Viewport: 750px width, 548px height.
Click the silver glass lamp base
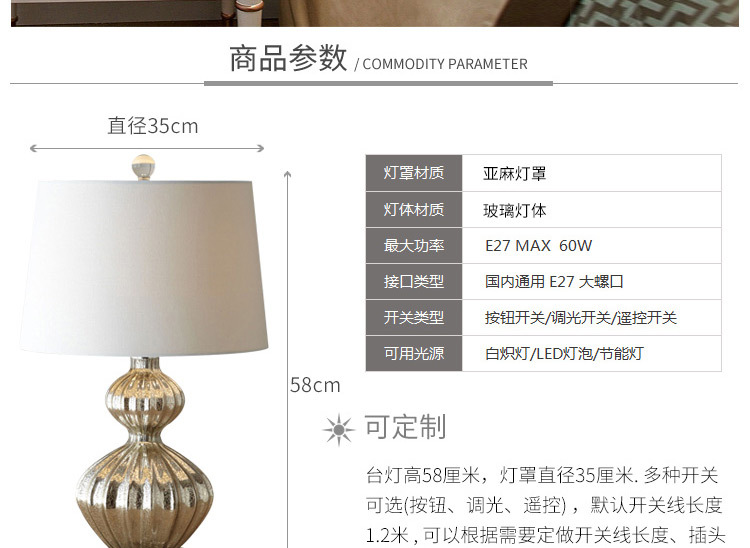click(x=144, y=452)
